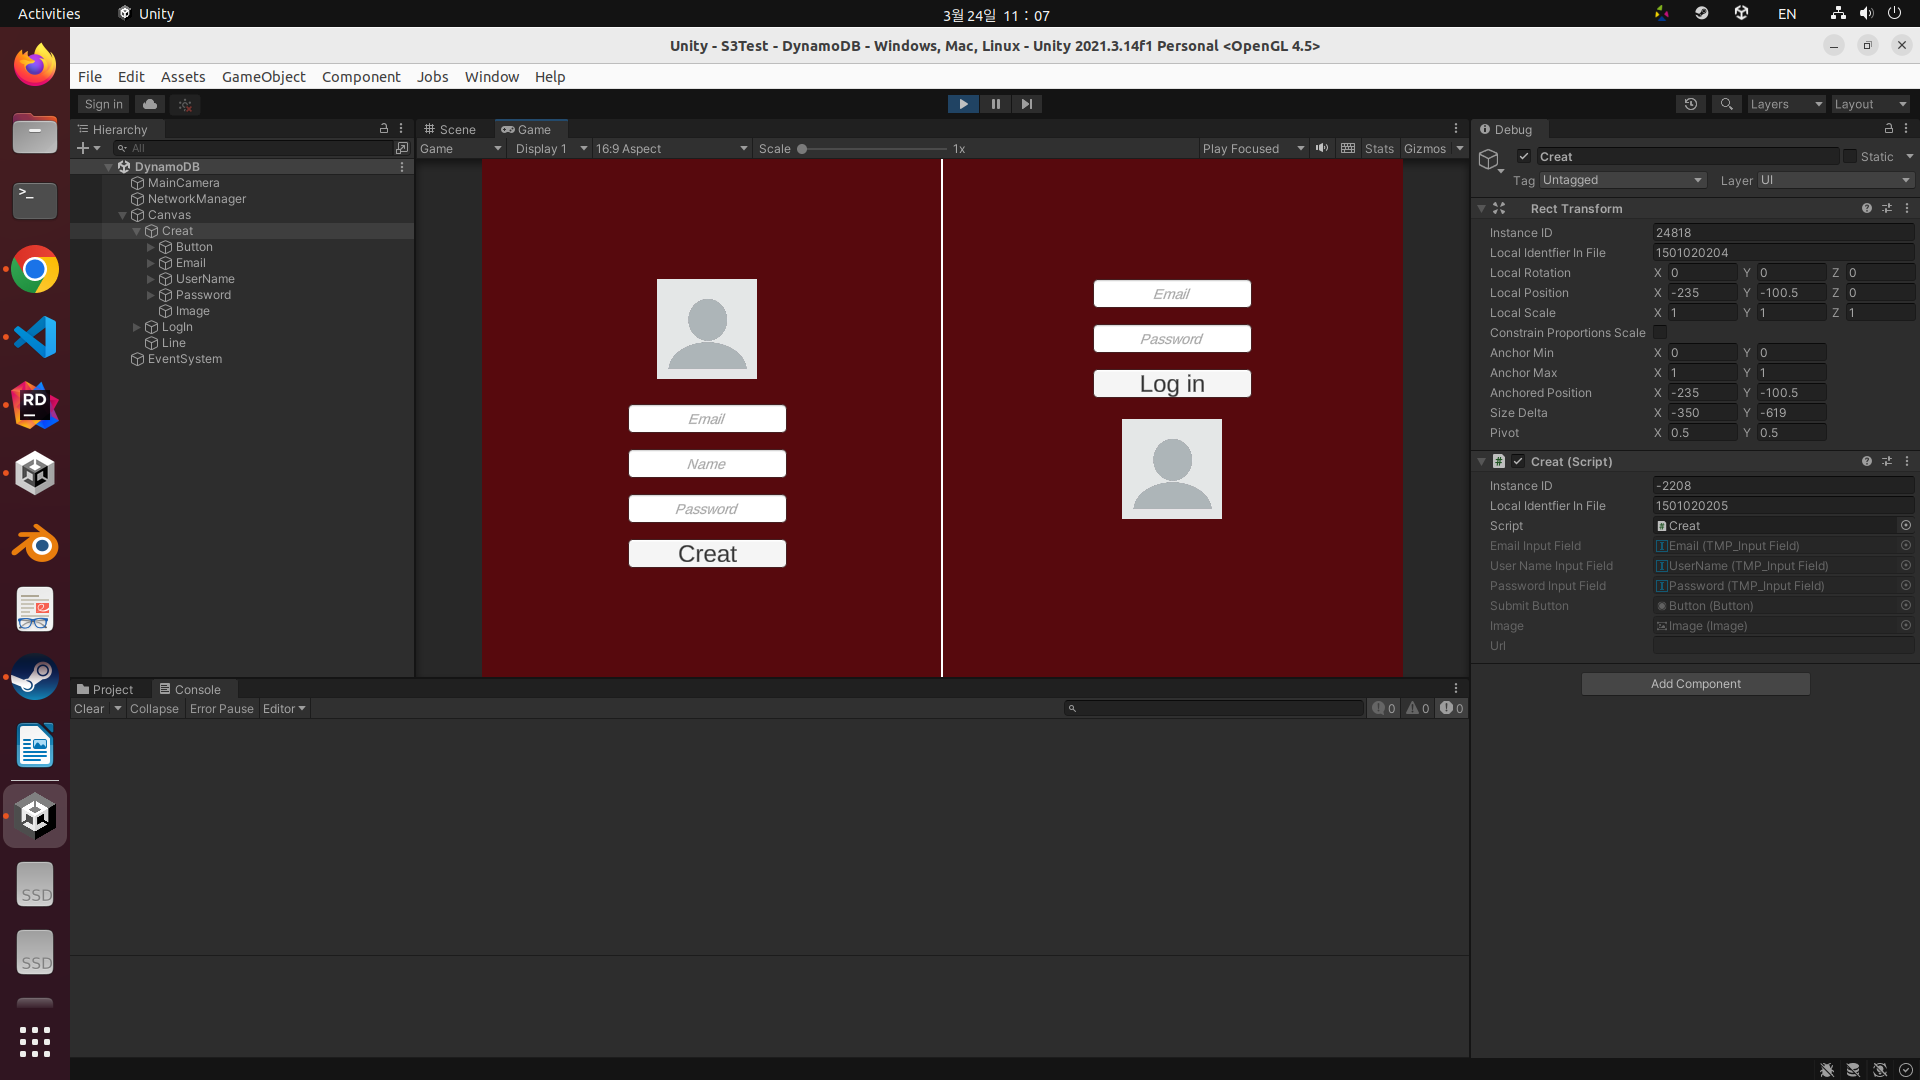Viewport: 1920px width, 1080px height.
Task: Show applications grid in dock
Action: [x=35, y=1042]
